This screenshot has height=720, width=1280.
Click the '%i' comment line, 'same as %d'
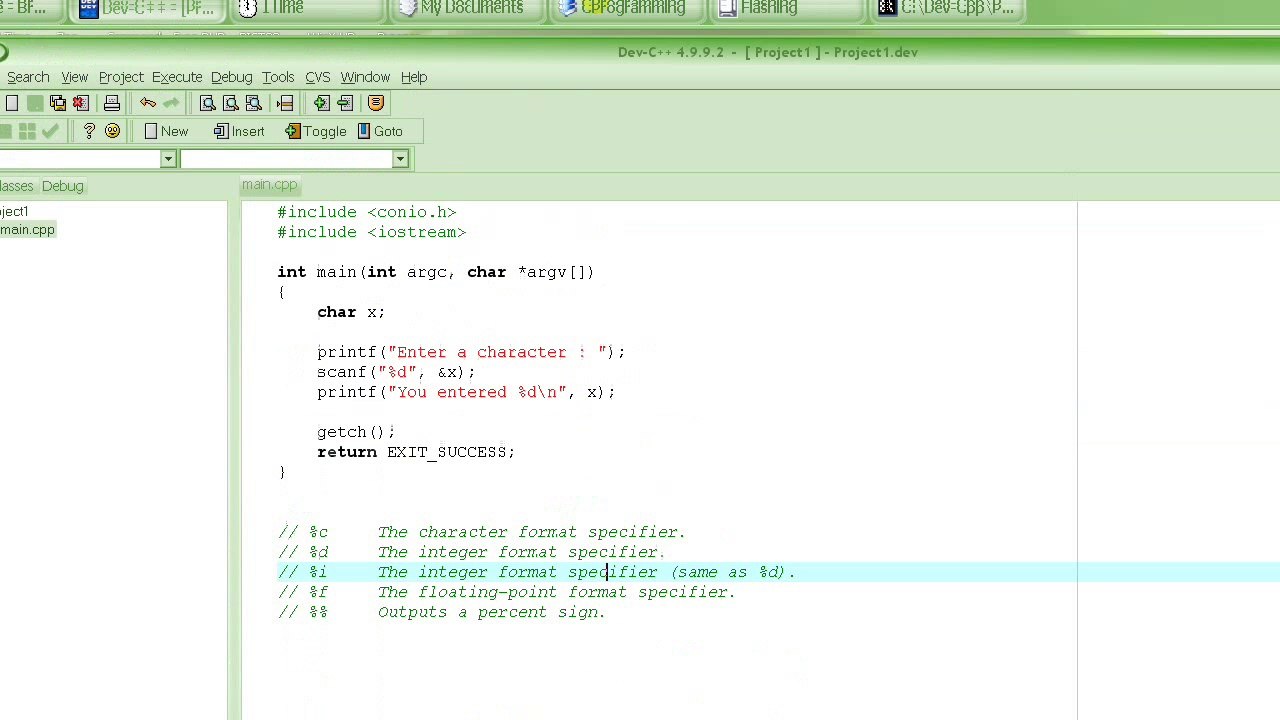(537, 572)
